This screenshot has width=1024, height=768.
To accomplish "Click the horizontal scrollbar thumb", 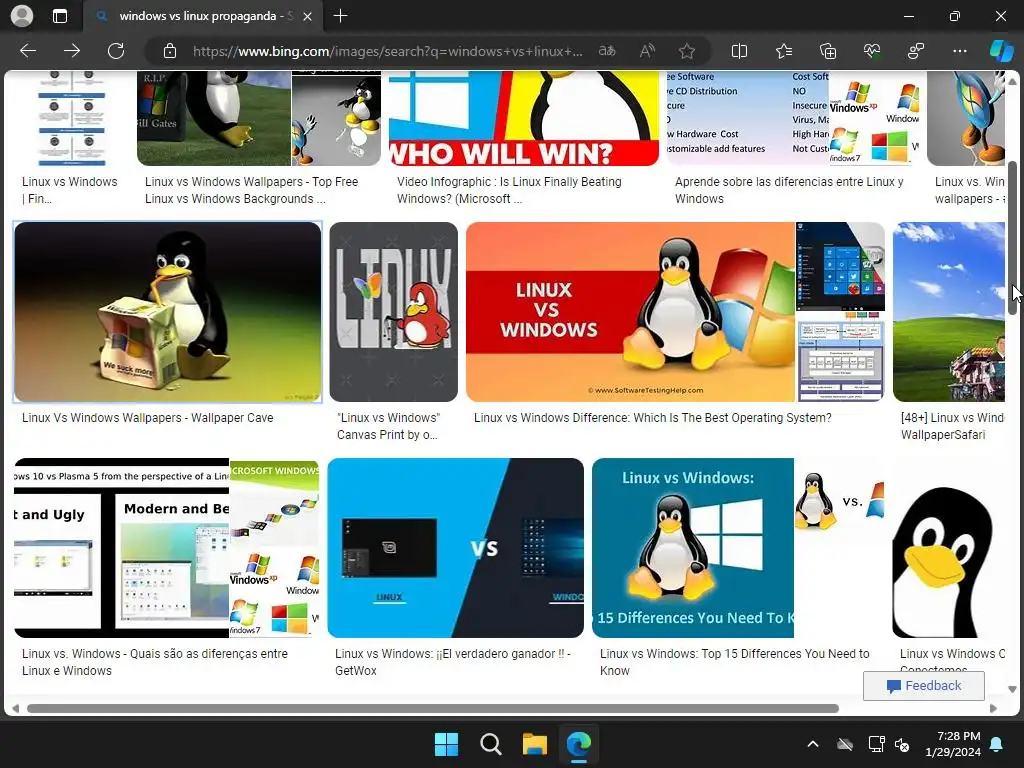I will [x=432, y=709].
